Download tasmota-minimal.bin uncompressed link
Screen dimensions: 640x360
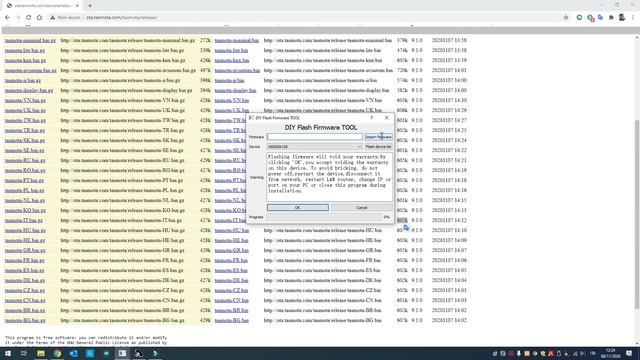click(237, 40)
